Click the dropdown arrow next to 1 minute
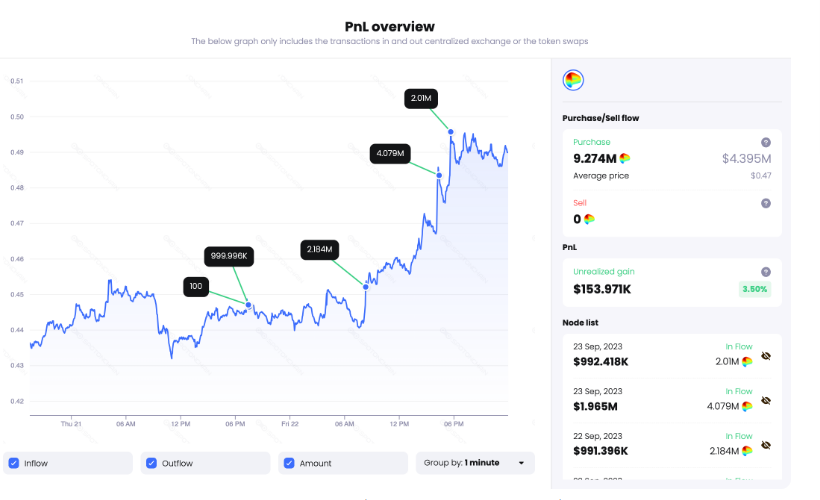Image resolution: width=820 pixels, height=500 pixels. pos(521,463)
